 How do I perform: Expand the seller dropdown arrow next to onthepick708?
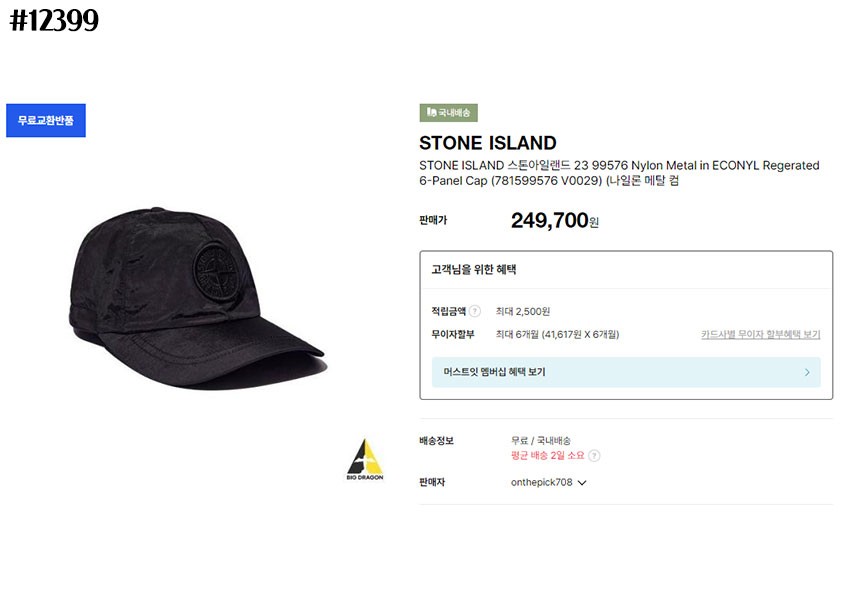click(x=582, y=483)
